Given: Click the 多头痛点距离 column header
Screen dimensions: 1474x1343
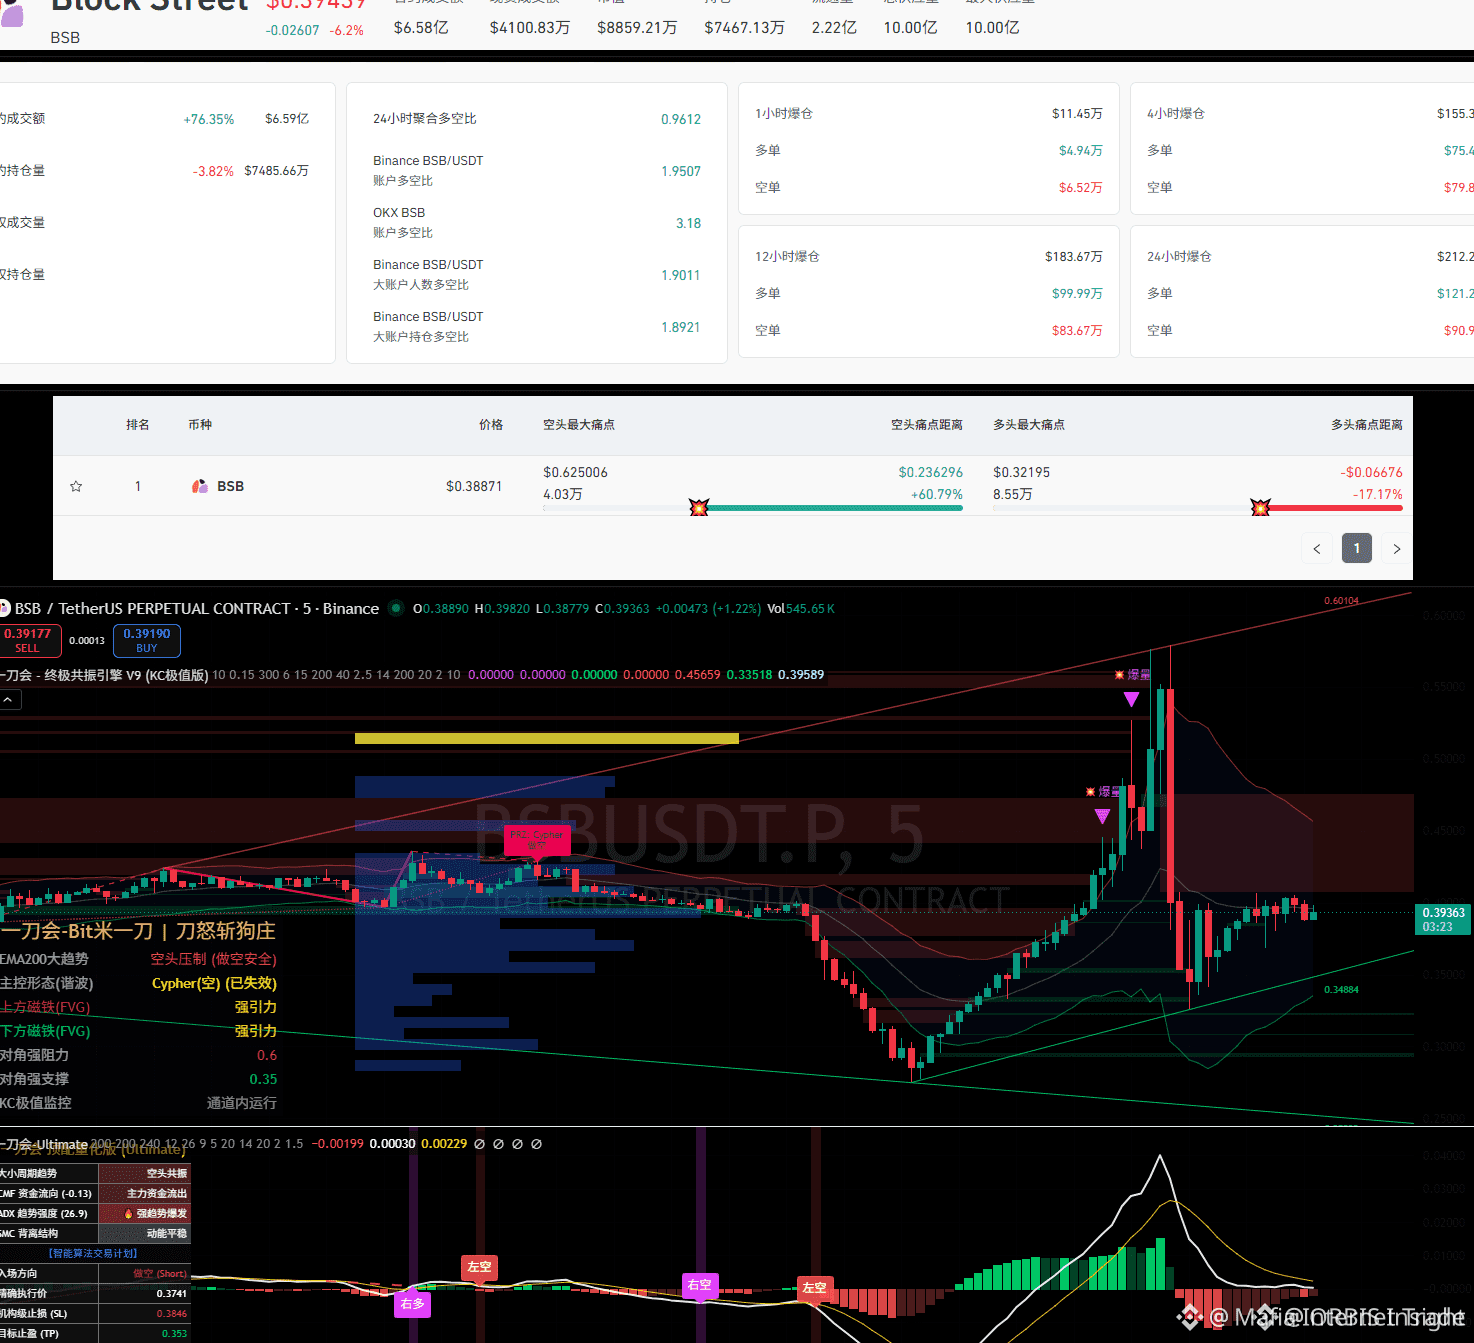Looking at the screenshot, I should pos(1367,425).
